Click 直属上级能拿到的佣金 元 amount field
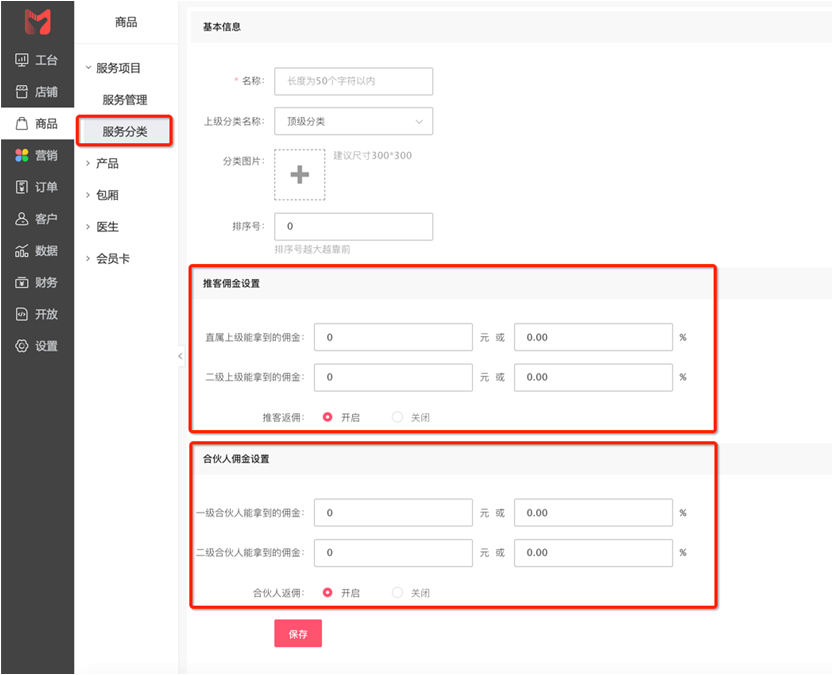 [x=393, y=337]
